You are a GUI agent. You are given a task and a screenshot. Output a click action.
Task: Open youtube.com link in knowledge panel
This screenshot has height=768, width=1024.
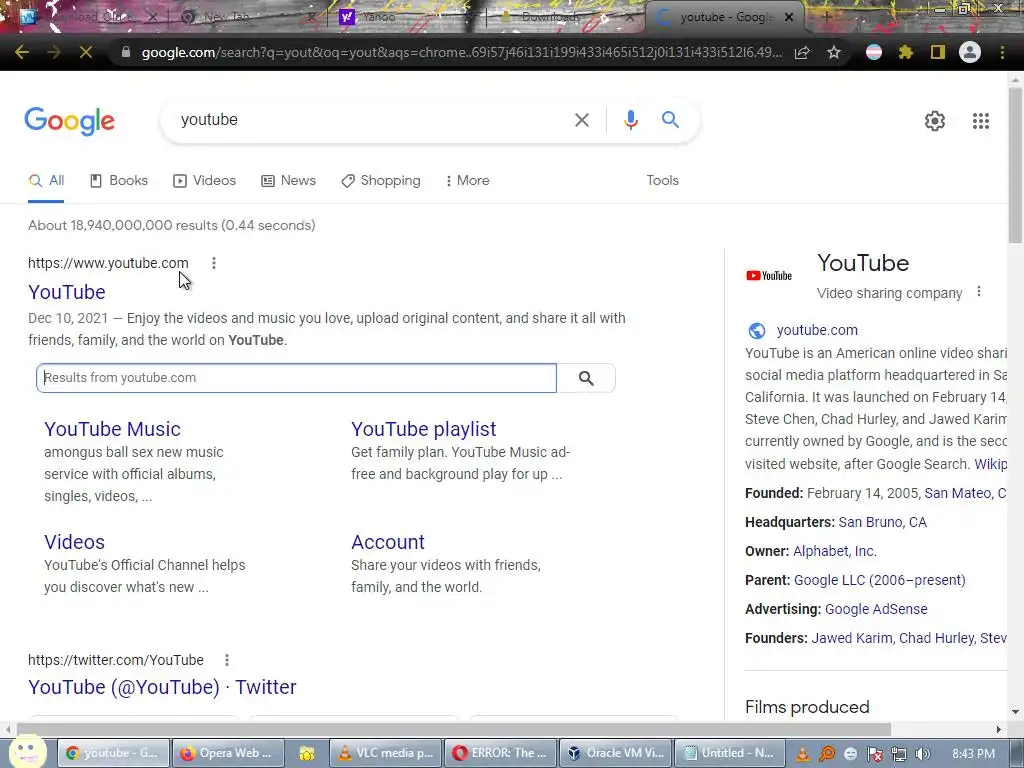[817, 330]
